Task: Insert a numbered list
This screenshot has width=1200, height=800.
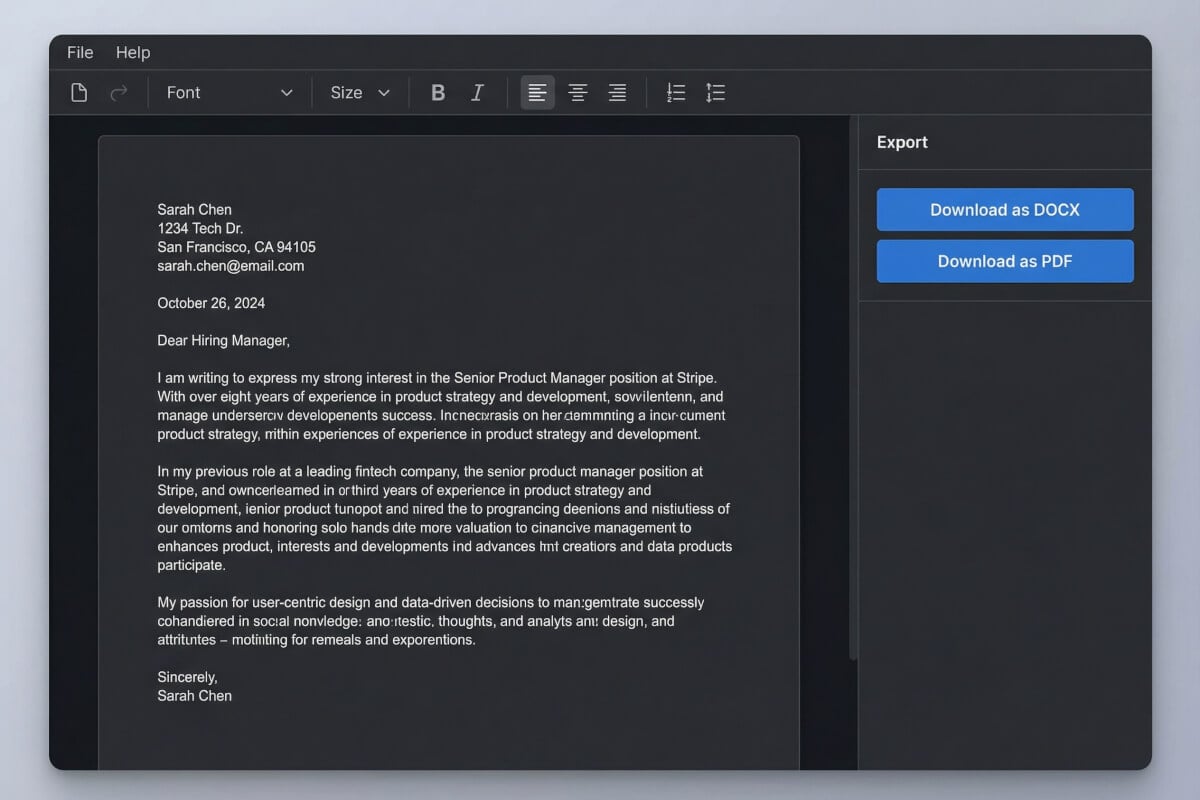Action: [x=676, y=93]
